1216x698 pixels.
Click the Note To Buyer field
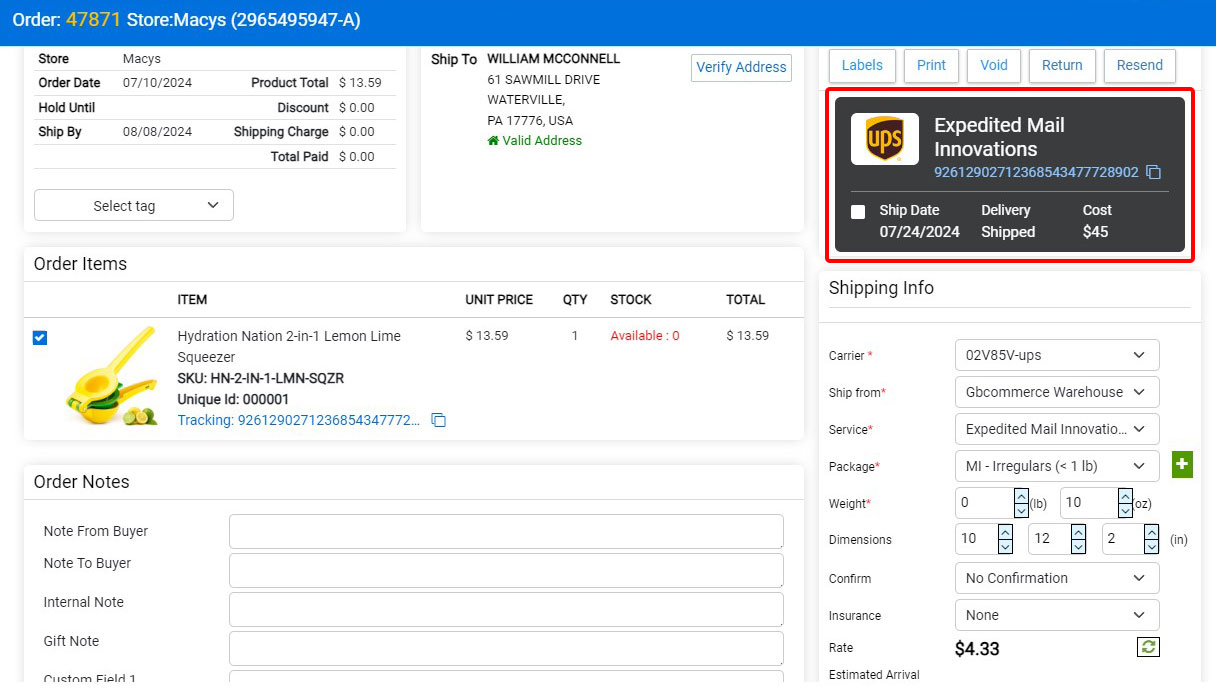(x=506, y=570)
